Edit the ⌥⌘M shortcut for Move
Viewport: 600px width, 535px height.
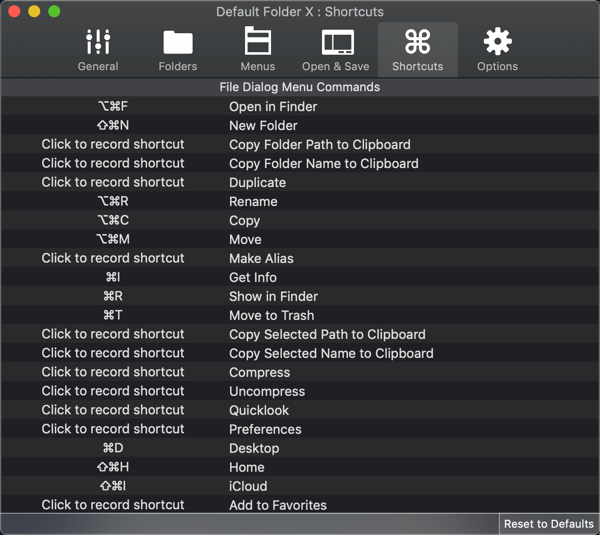pos(113,239)
